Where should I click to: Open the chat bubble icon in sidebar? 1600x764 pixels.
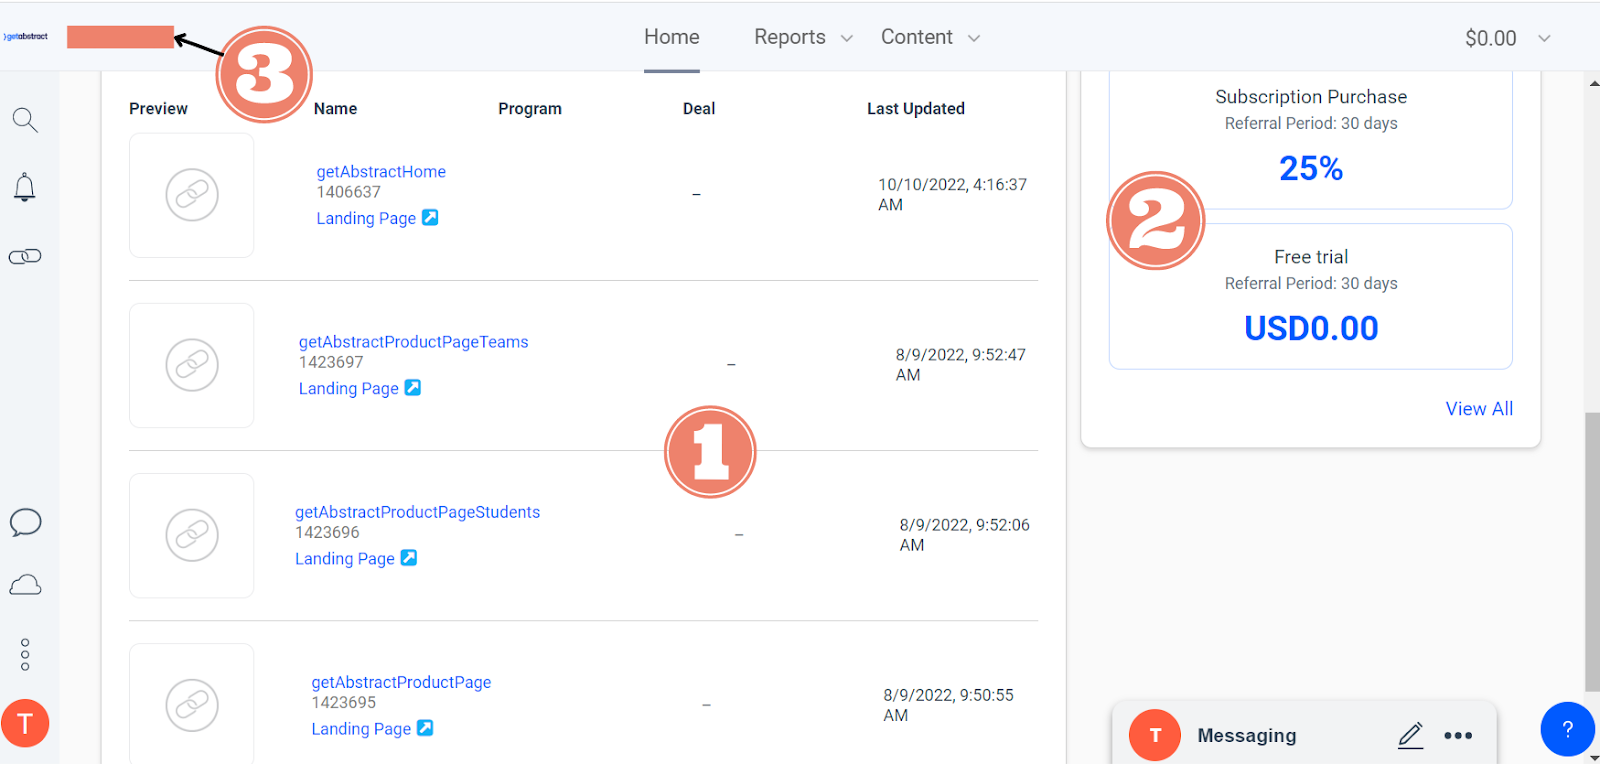click(25, 522)
